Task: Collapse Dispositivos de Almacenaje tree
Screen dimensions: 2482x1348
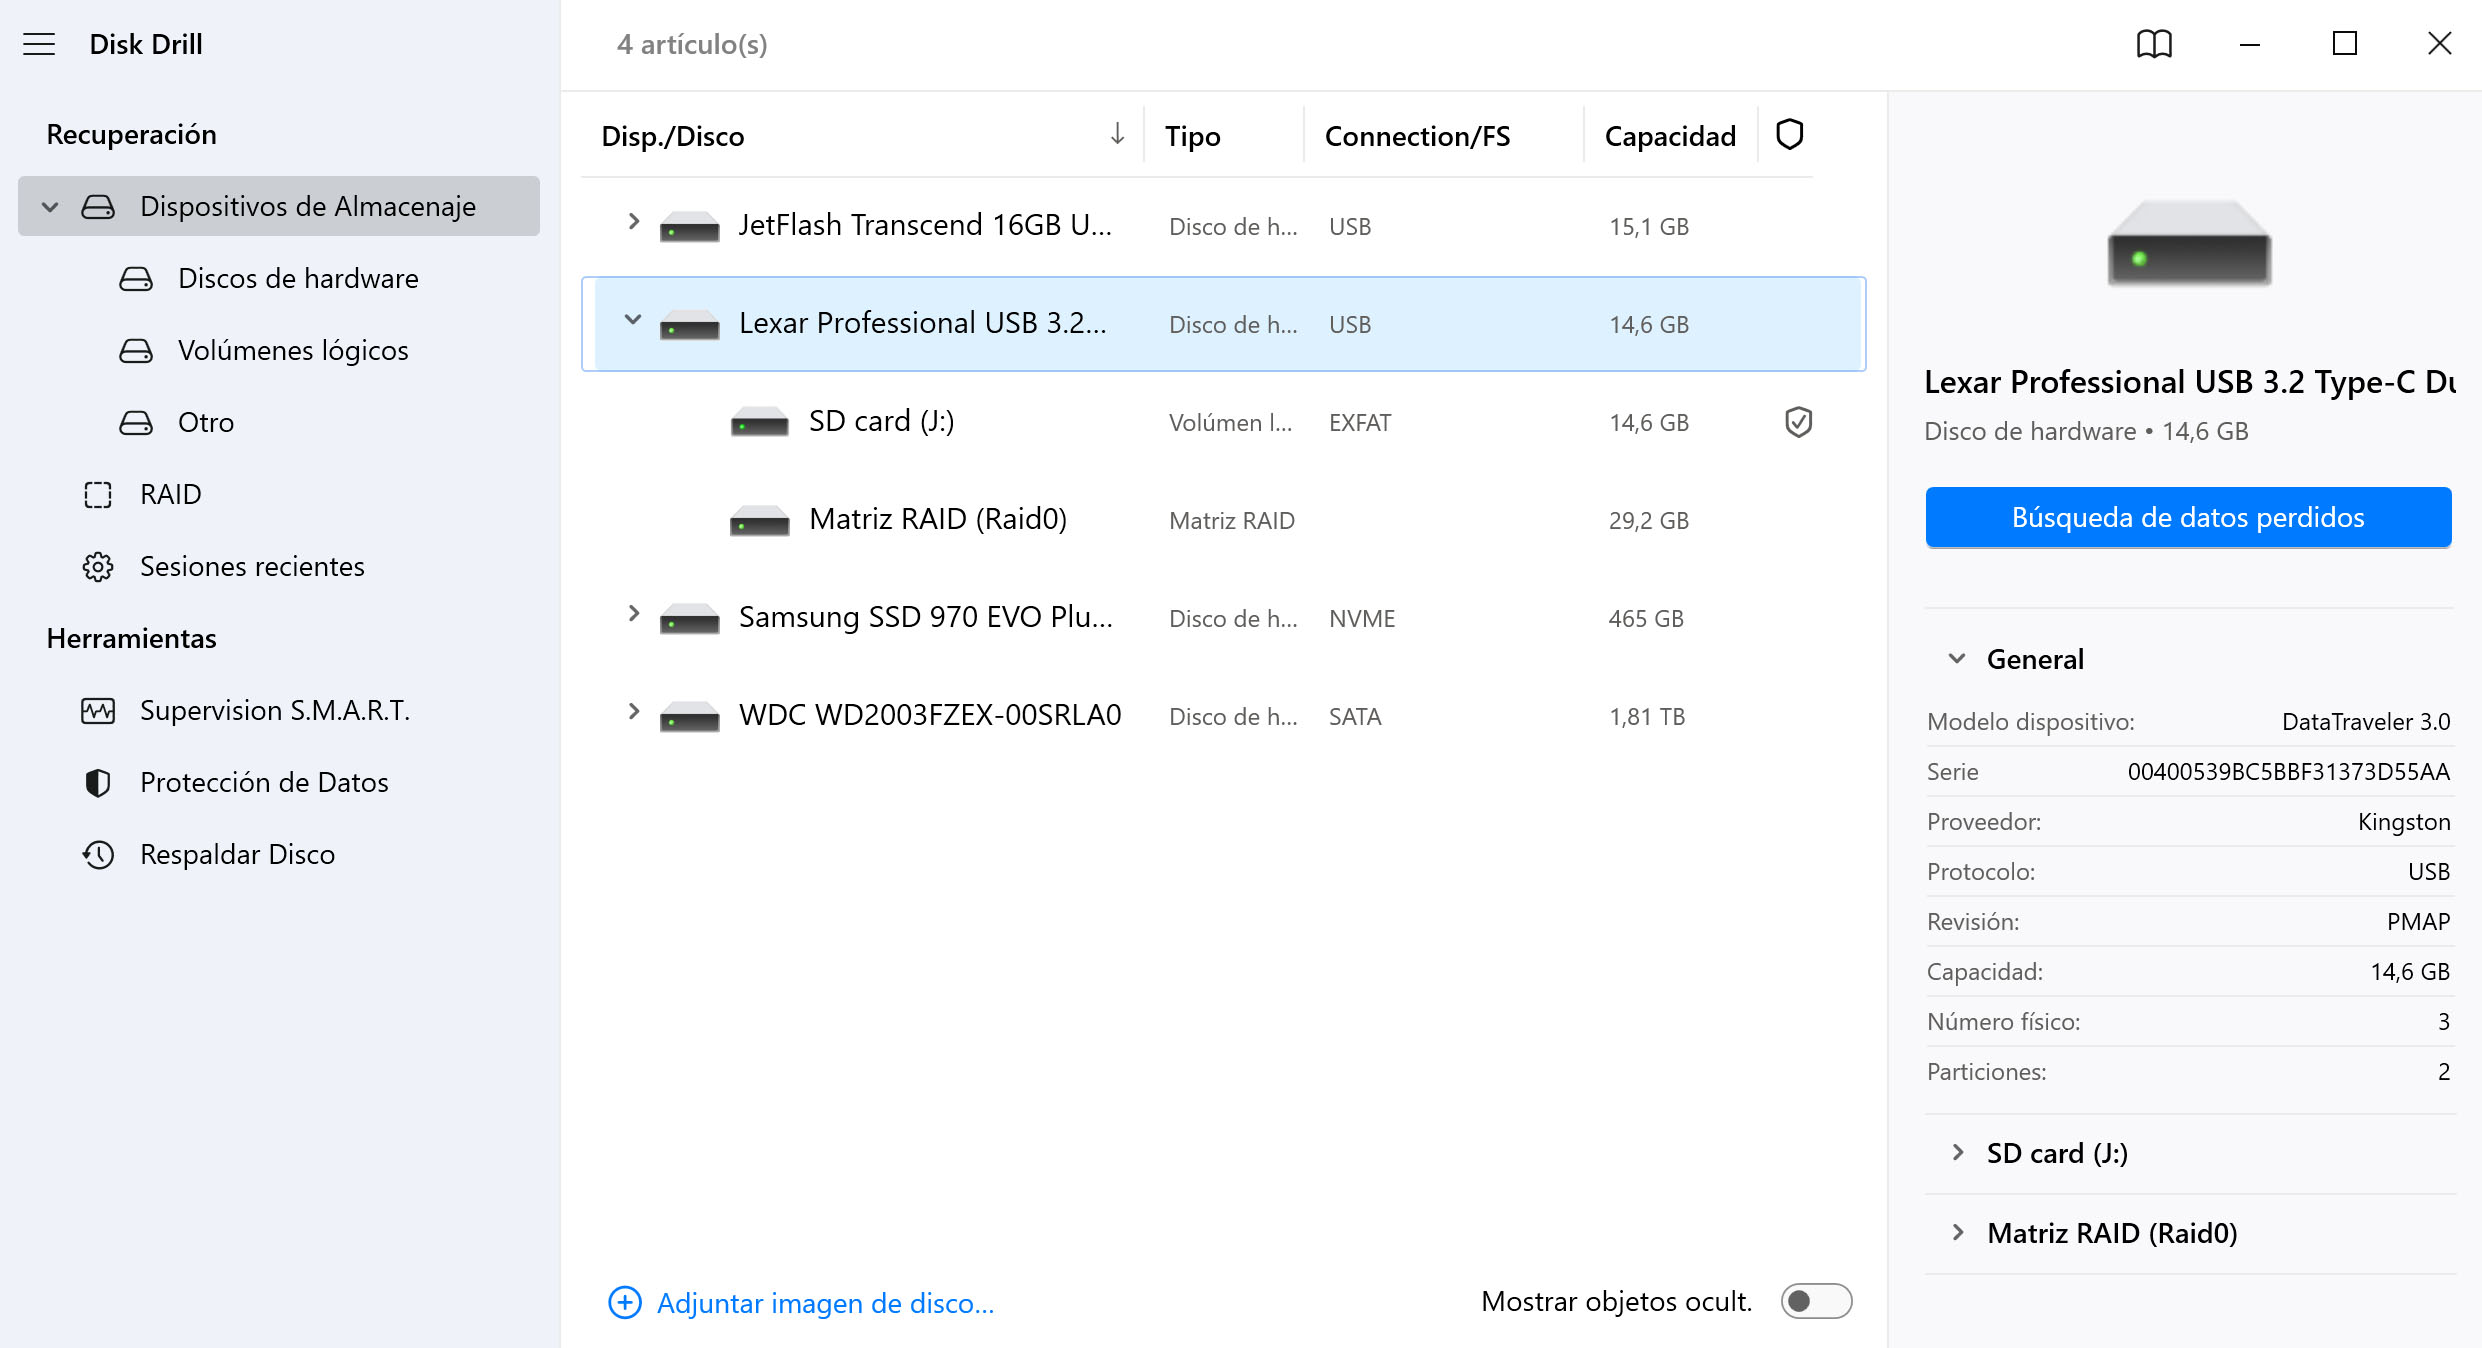Action: [x=50, y=207]
